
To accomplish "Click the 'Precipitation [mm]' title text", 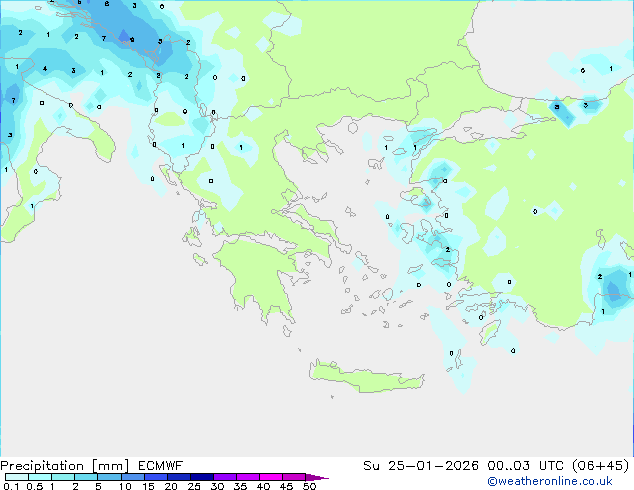I will coord(65,466).
